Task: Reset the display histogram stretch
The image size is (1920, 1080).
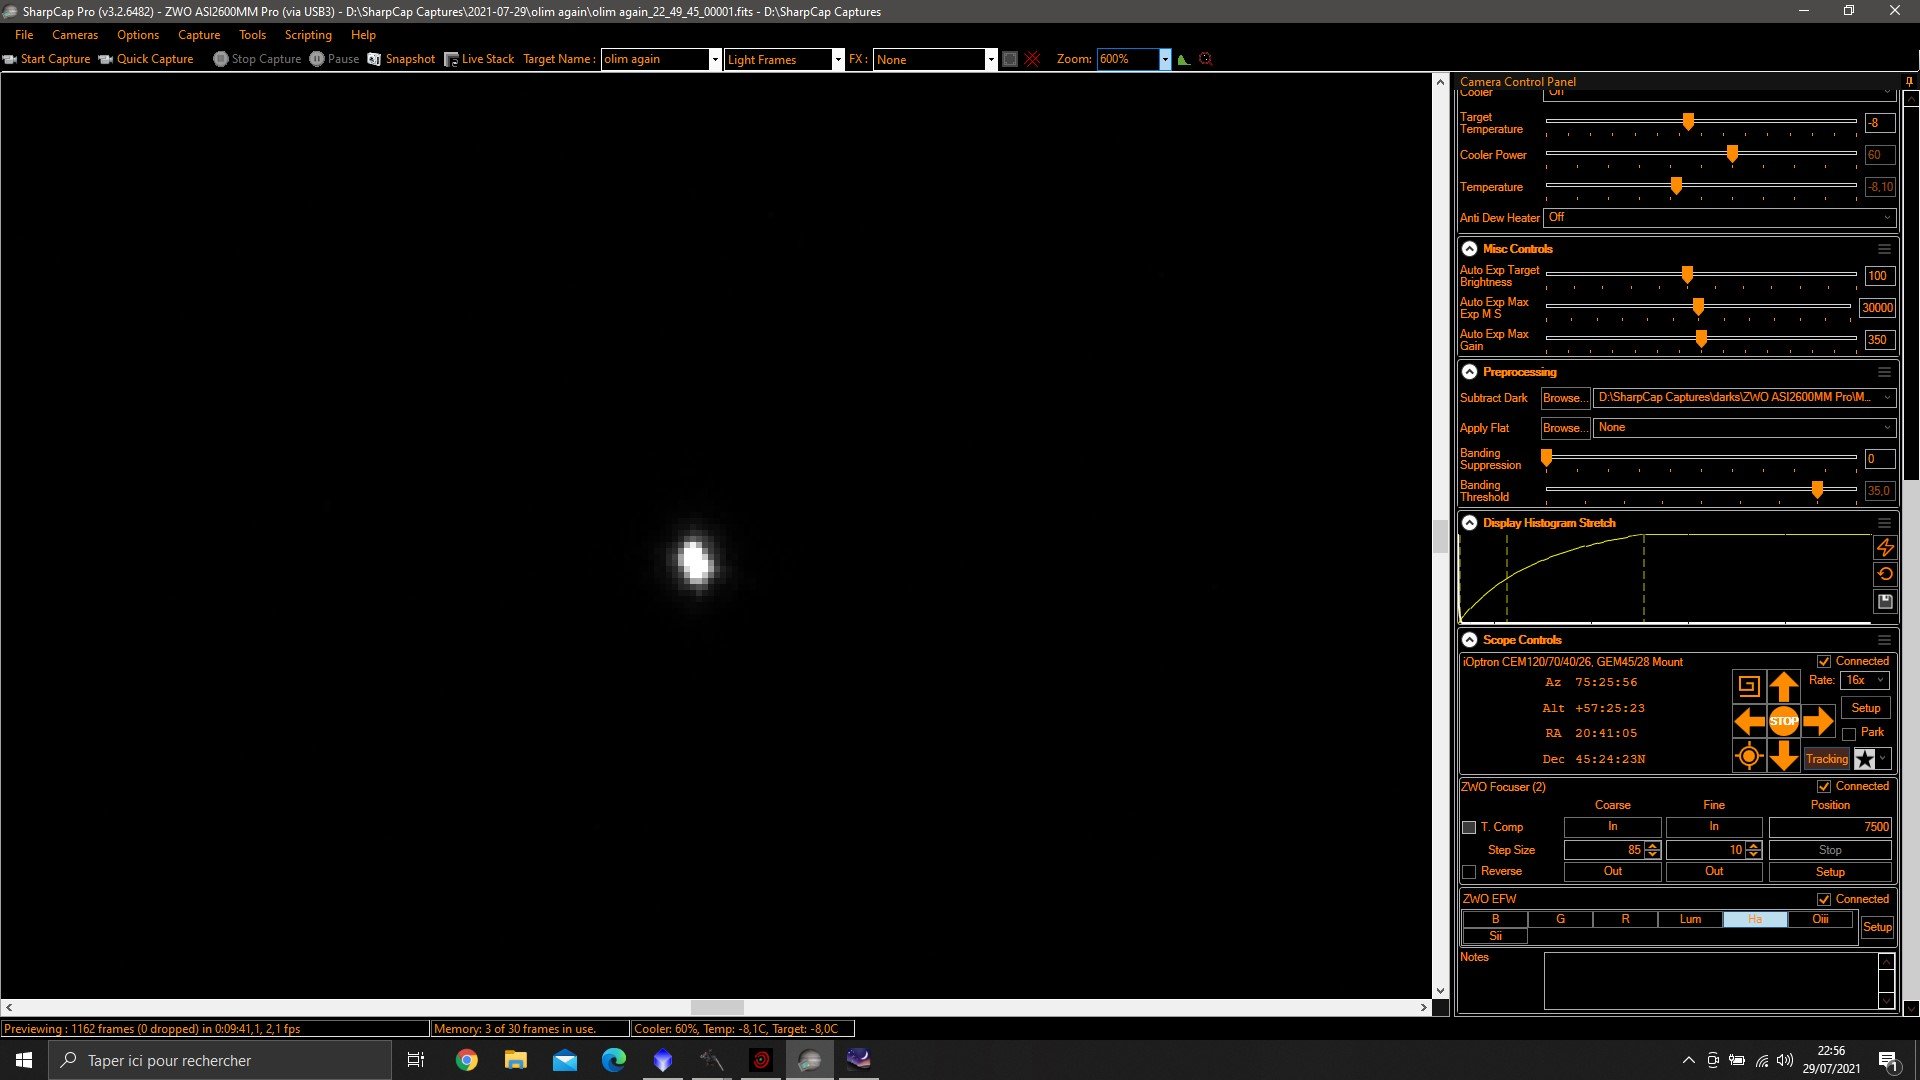Action: [x=1885, y=574]
